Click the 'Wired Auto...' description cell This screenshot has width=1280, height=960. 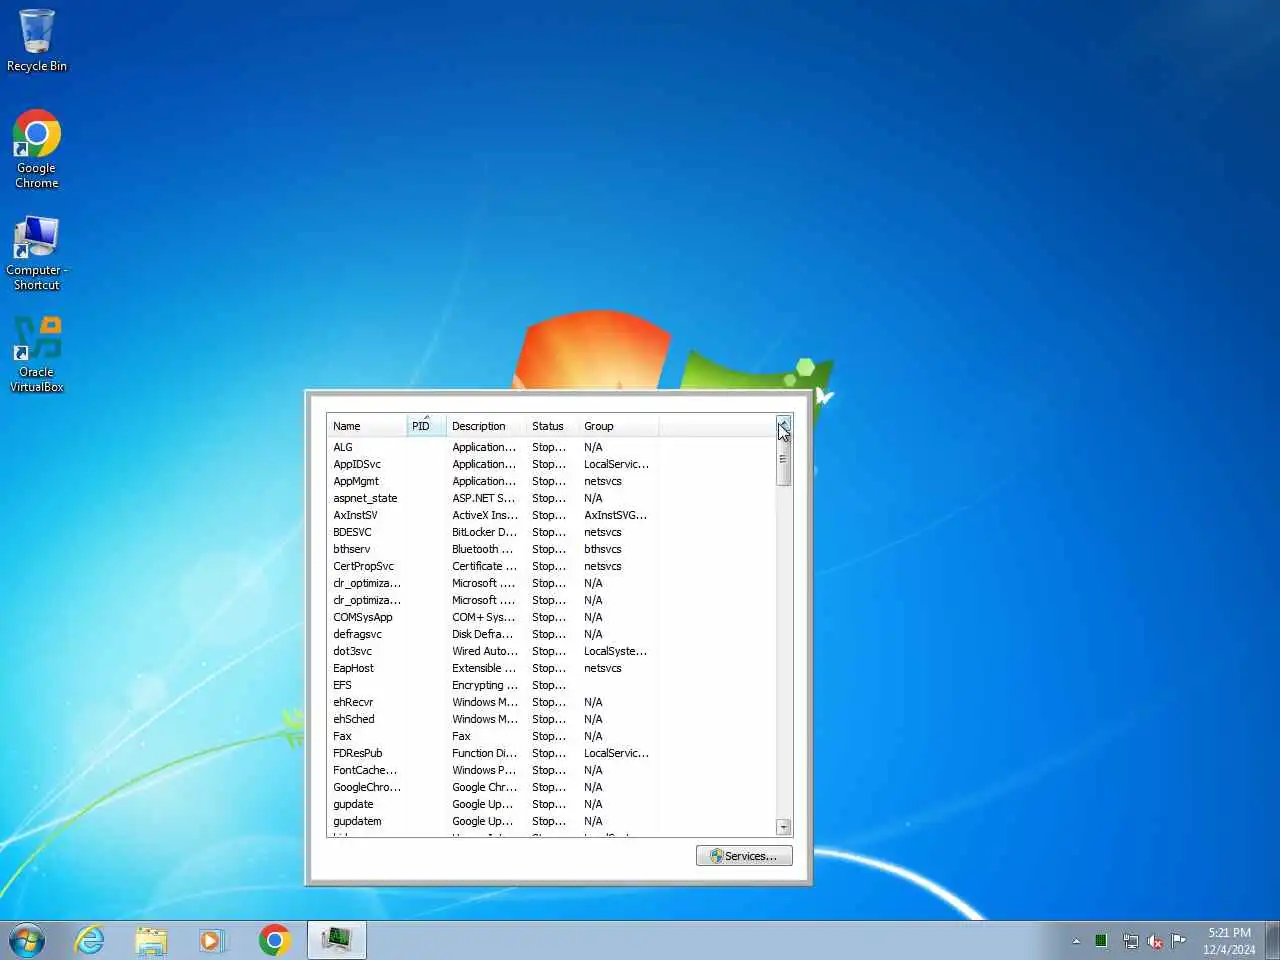click(x=485, y=651)
